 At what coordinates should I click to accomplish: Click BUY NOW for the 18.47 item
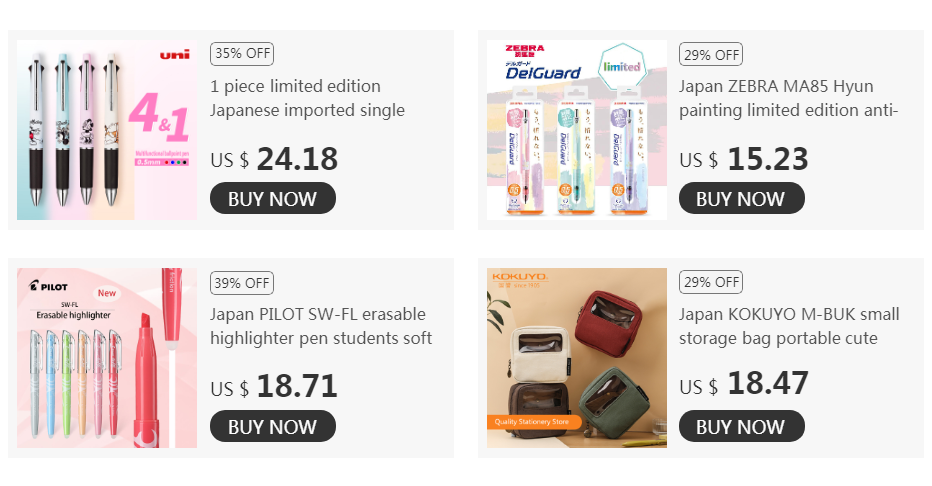742,426
